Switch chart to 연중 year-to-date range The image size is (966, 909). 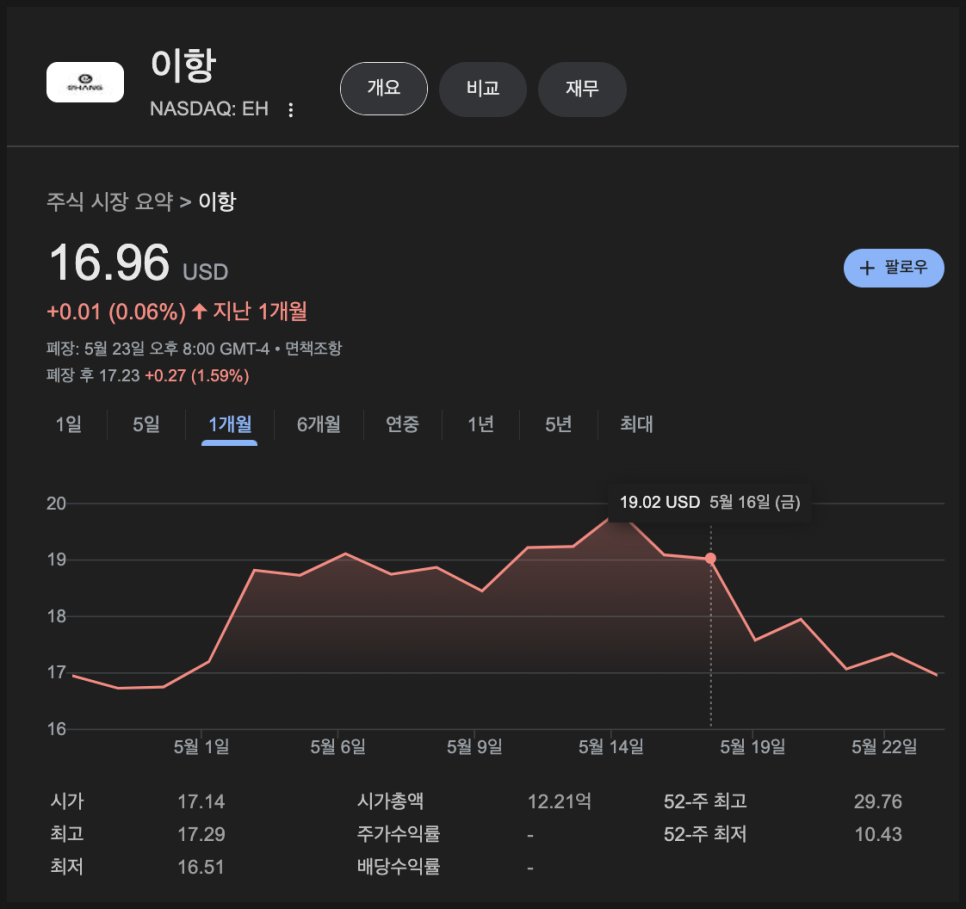402,424
